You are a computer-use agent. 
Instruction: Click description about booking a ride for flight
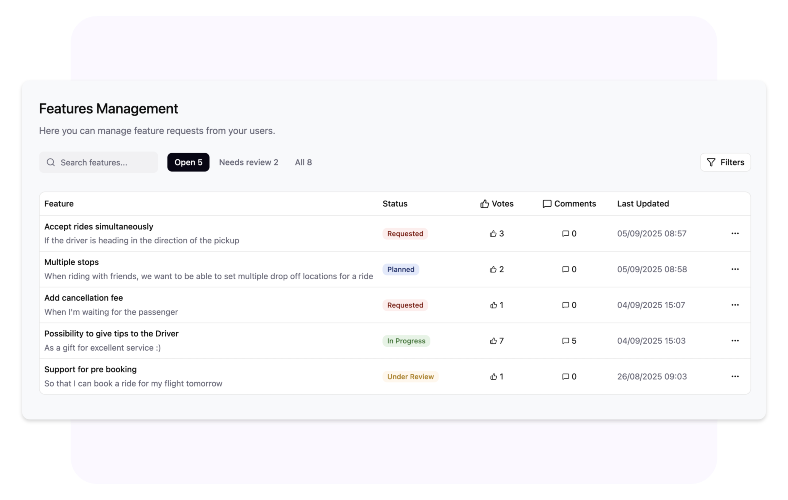click(133, 383)
